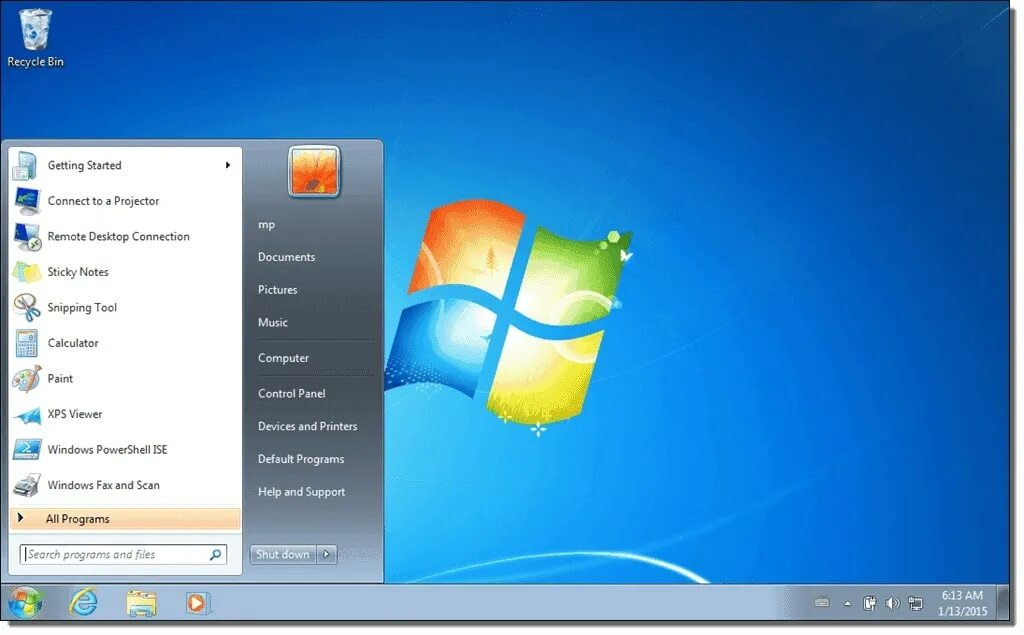Image resolution: width=1024 pixels, height=635 pixels.
Task: Expand All Programs list
Action: click(125, 519)
